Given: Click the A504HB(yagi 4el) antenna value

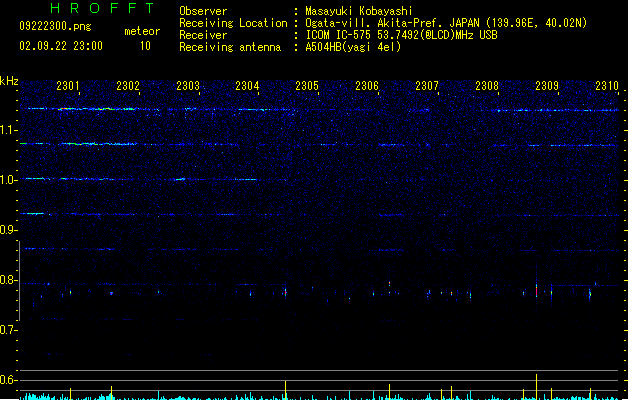Looking at the screenshot, I should coord(353,47).
